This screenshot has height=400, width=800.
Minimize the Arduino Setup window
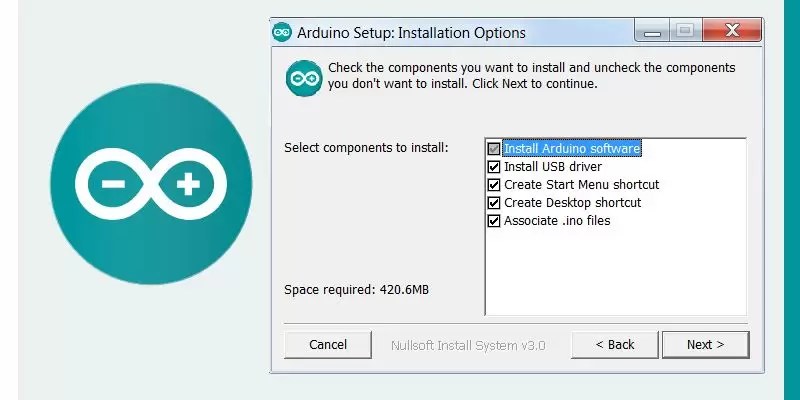point(652,31)
